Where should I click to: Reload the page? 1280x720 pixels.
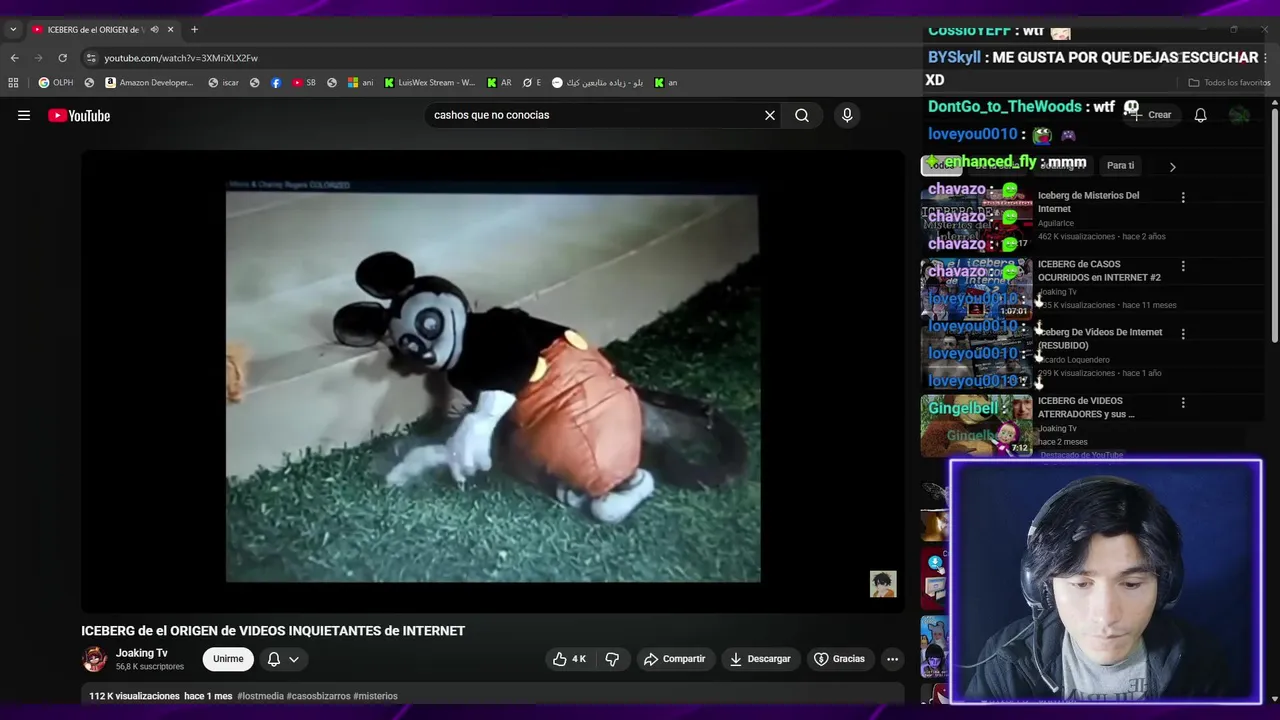click(x=62, y=58)
